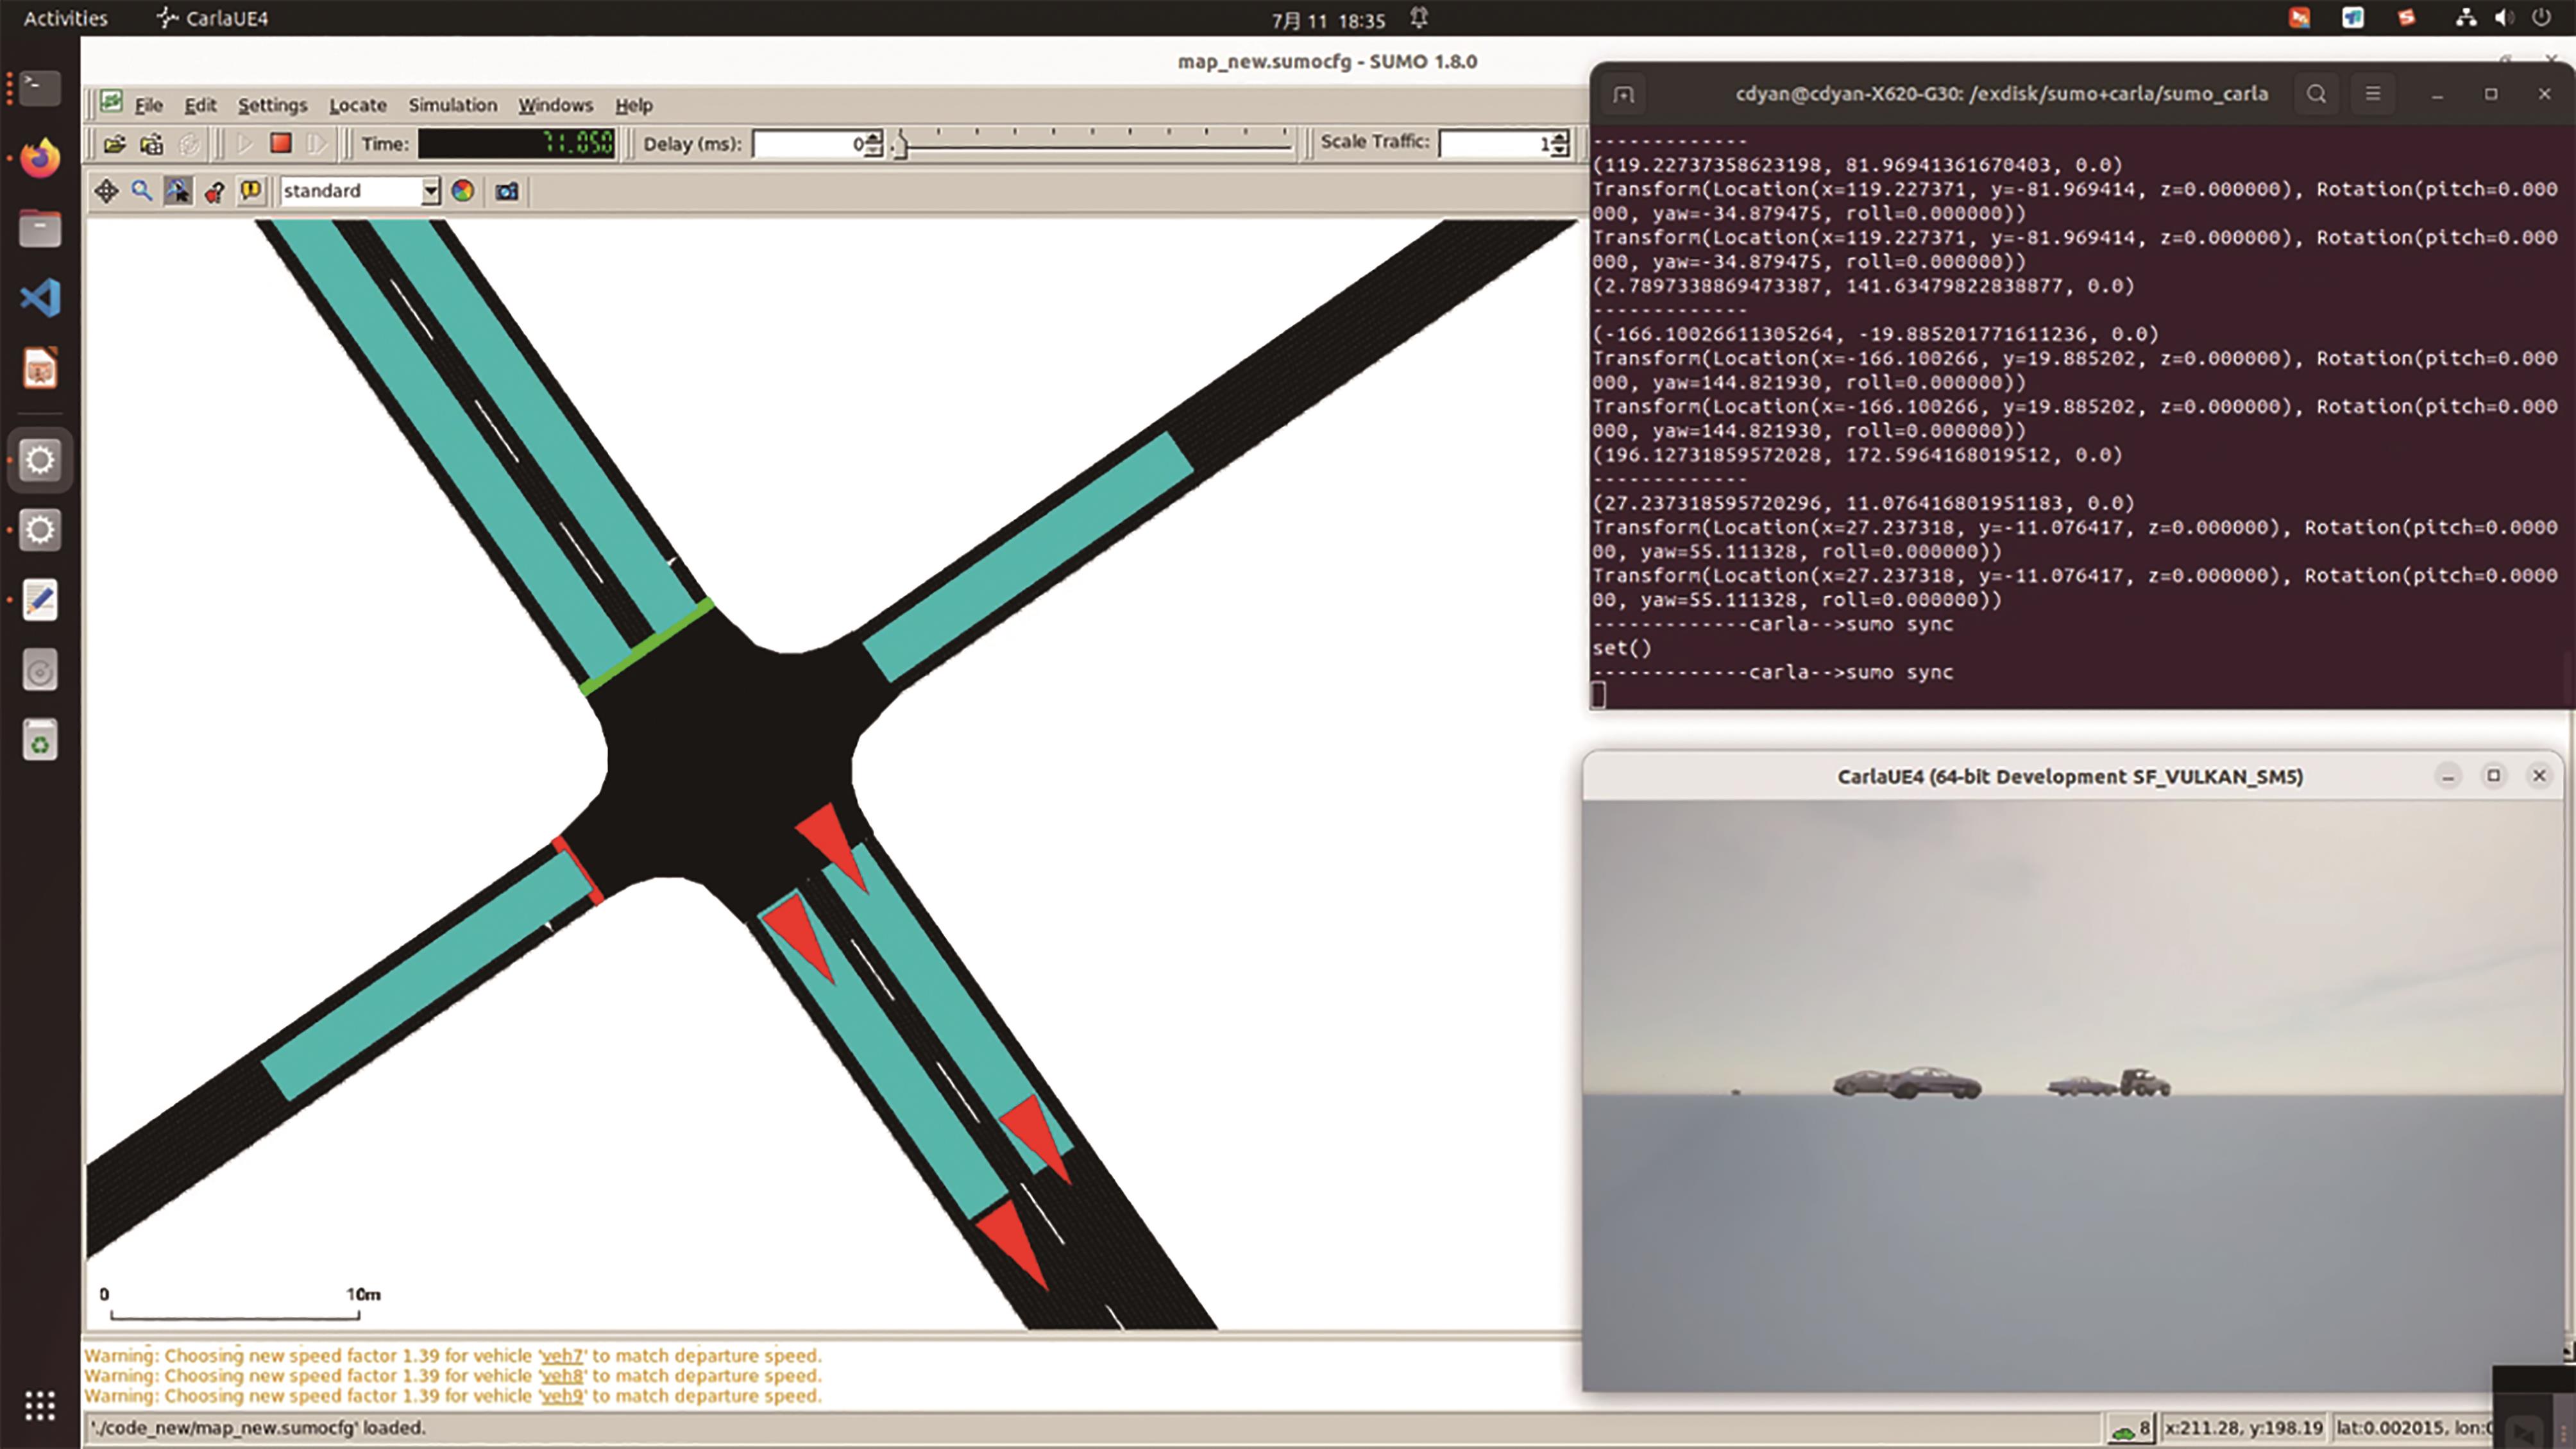Toggle the pointer selection tool button
The image size is (2576, 1449).
(178, 191)
